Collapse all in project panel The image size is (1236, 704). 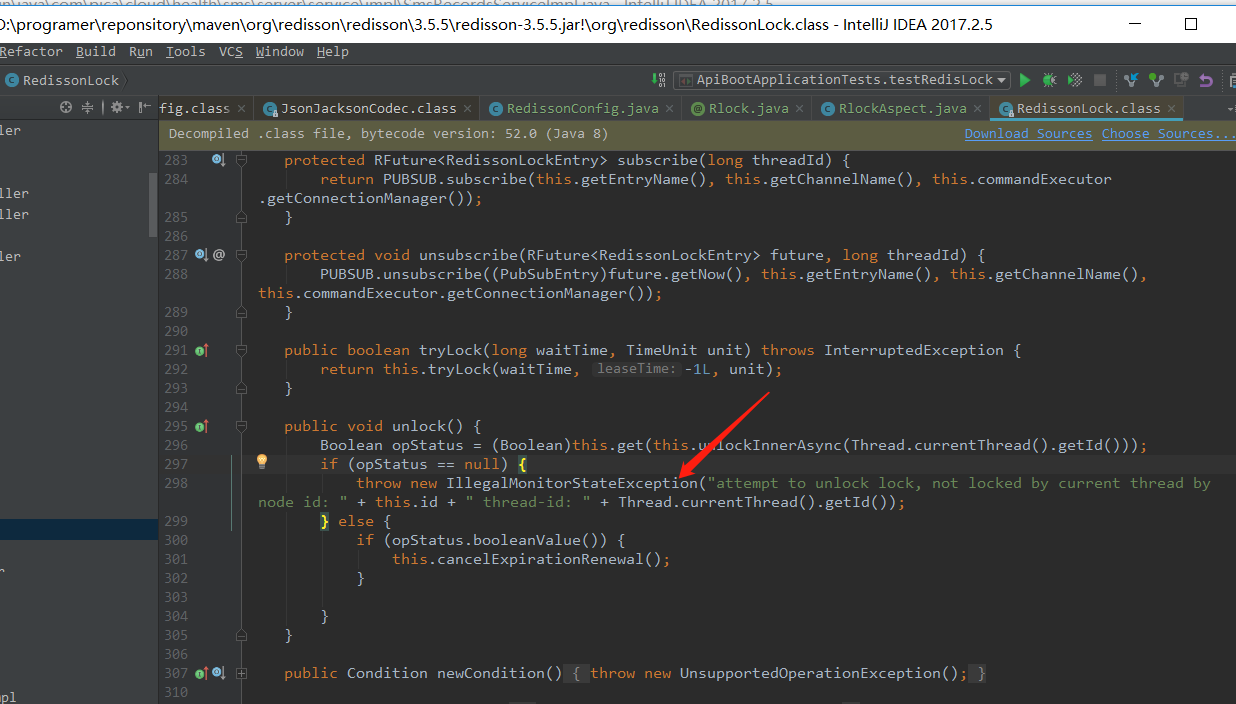(88, 107)
